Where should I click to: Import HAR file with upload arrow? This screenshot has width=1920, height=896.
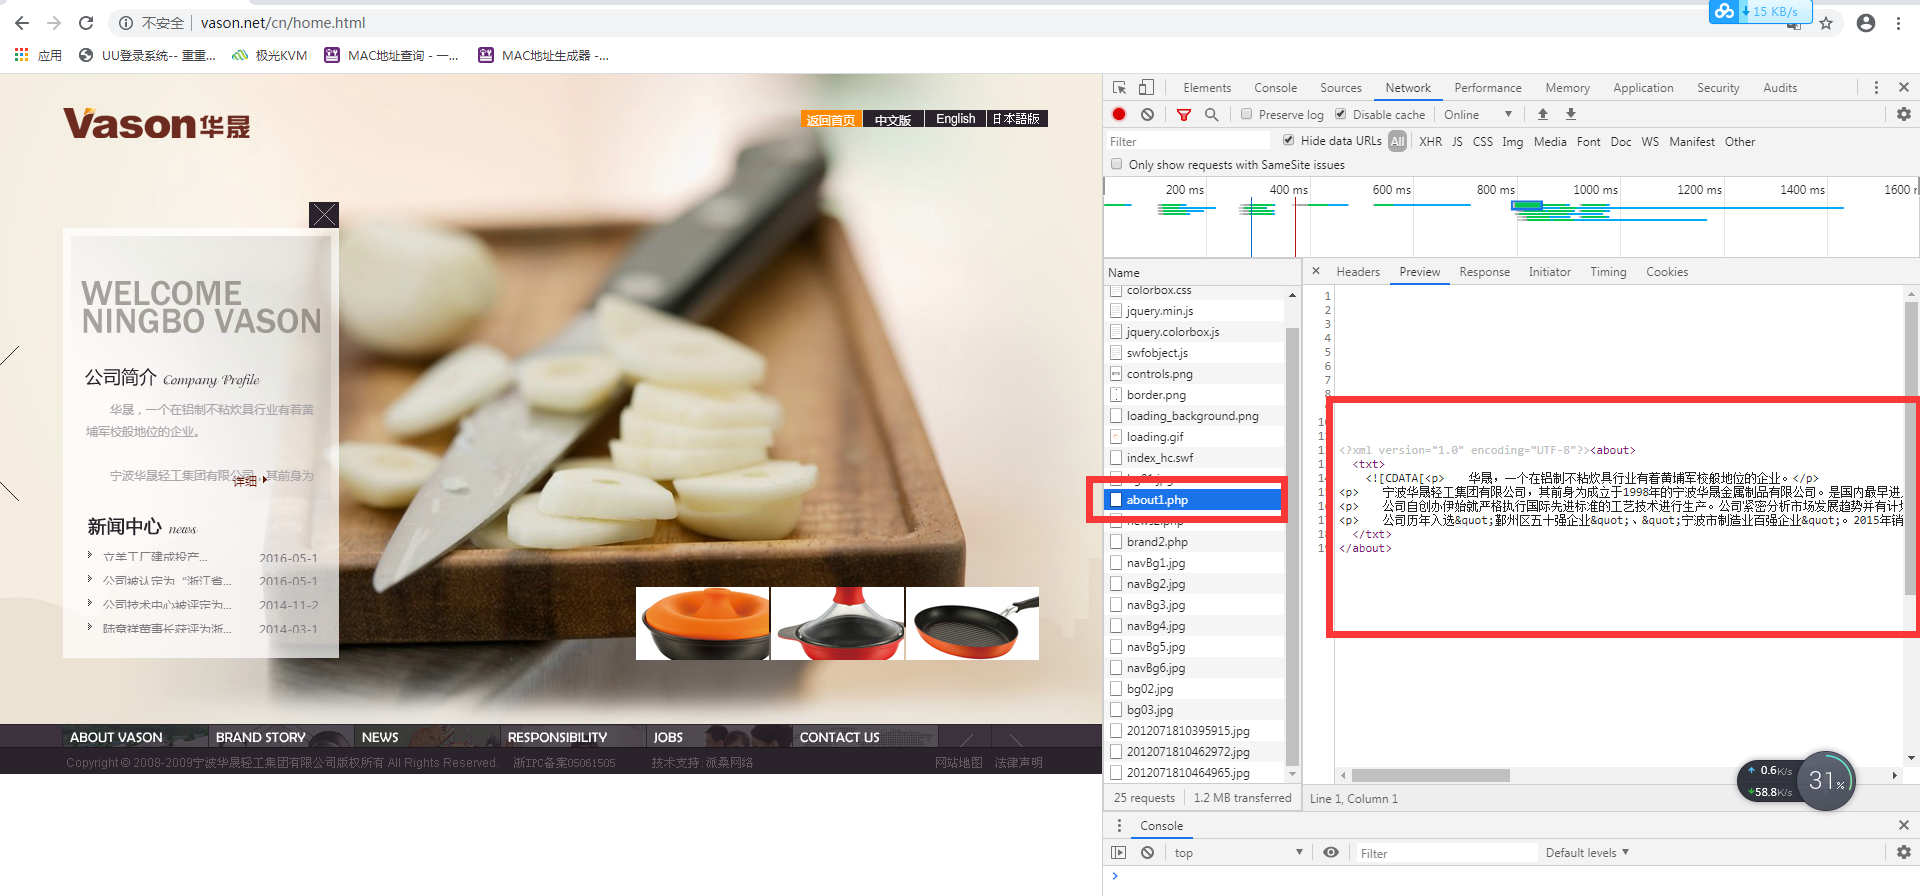click(1543, 115)
